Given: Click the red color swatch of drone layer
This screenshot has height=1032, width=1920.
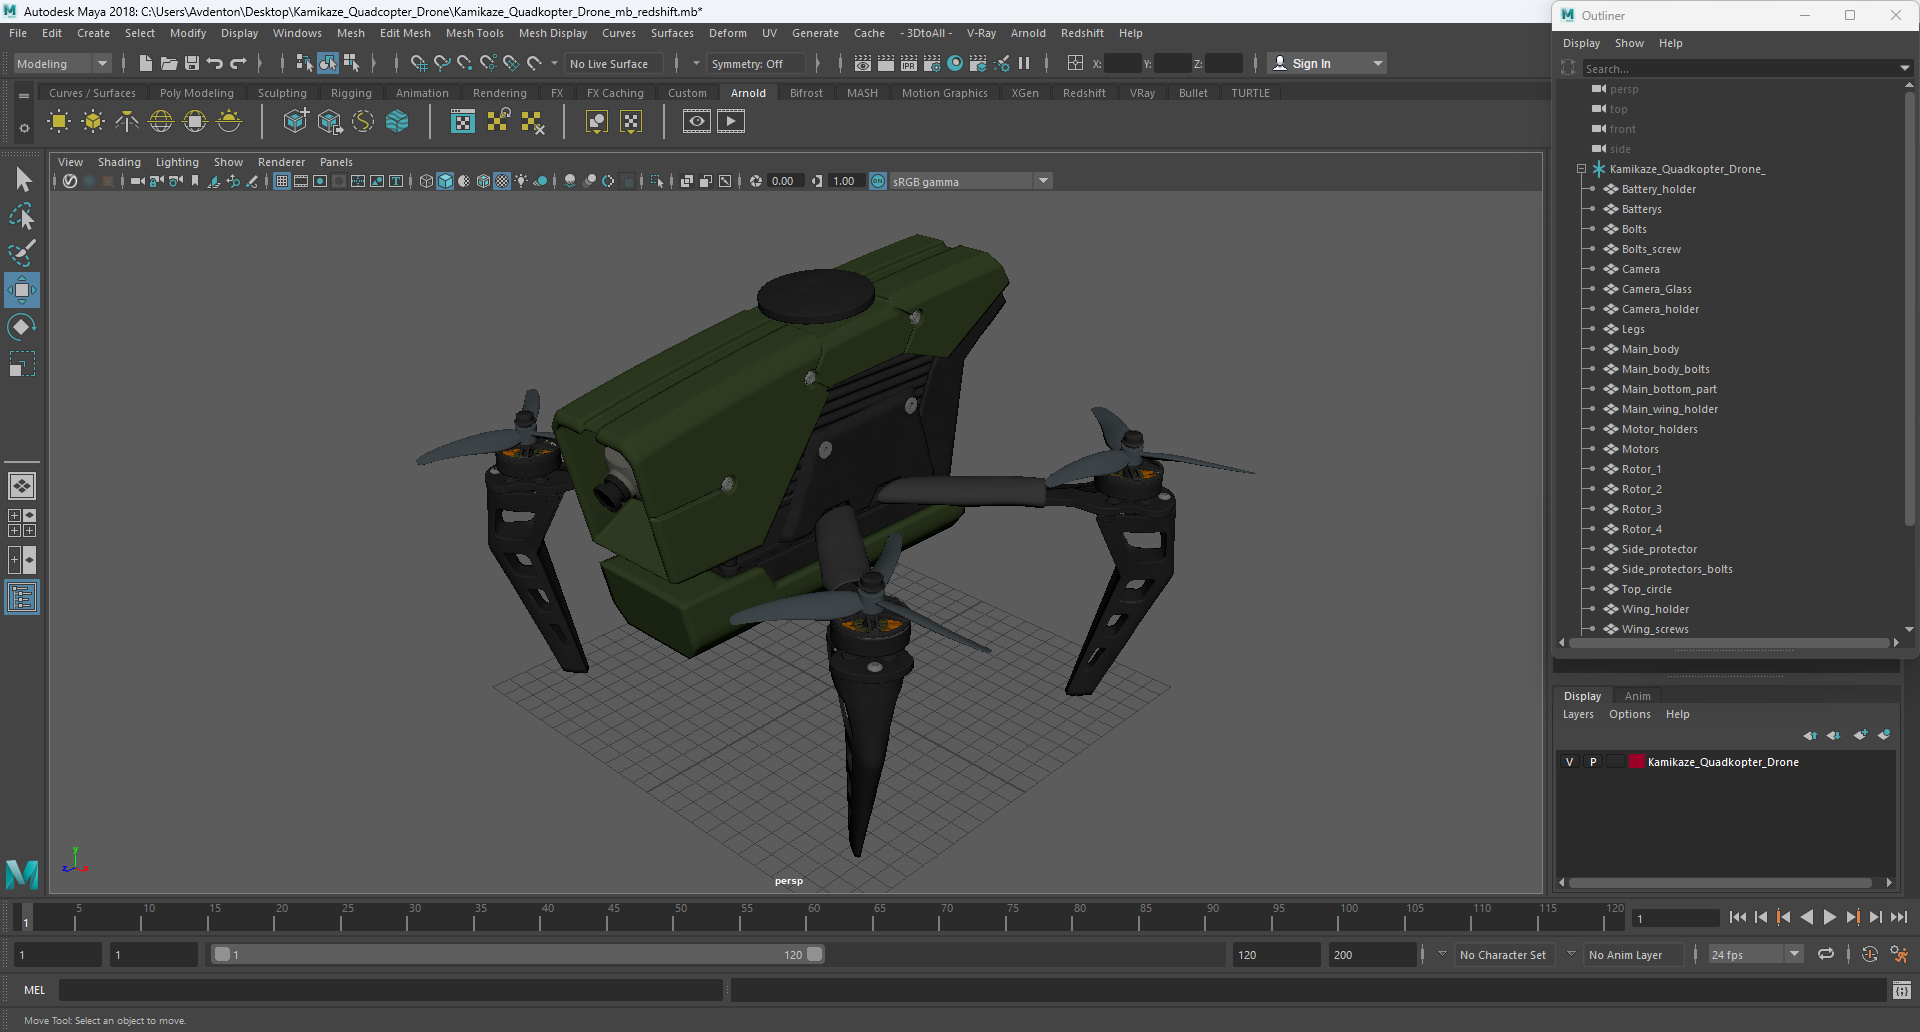Looking at the screenshot, I should point(1637,762).
